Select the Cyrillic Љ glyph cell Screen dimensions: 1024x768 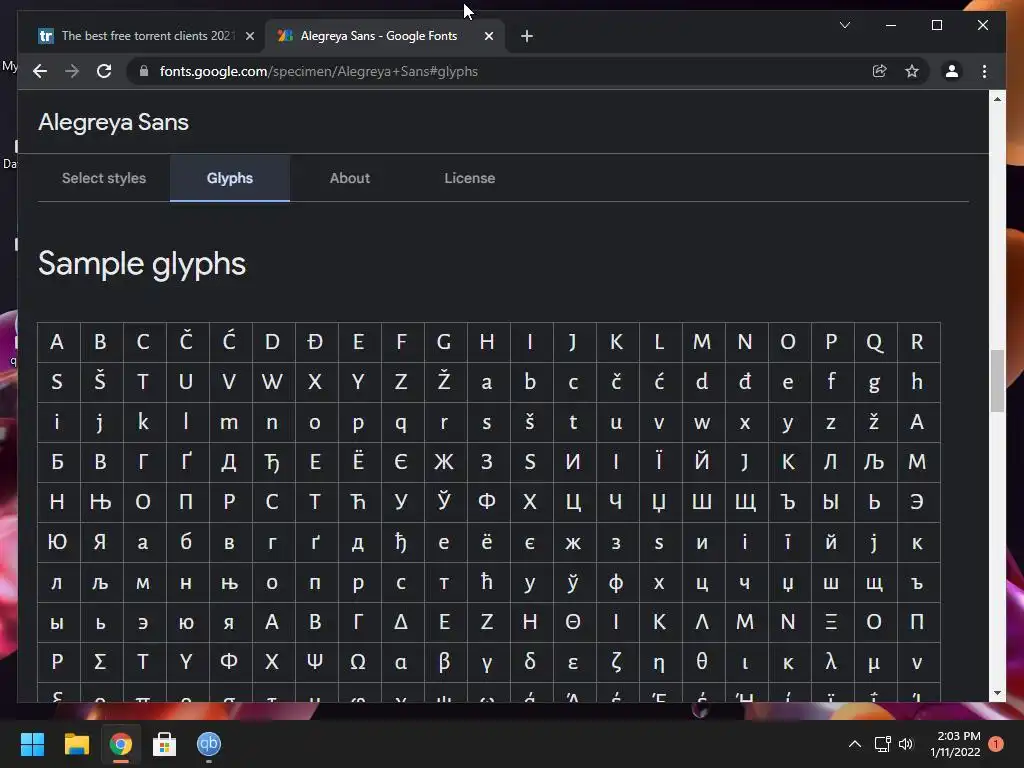pyautogui.click(x=874, y=462)
